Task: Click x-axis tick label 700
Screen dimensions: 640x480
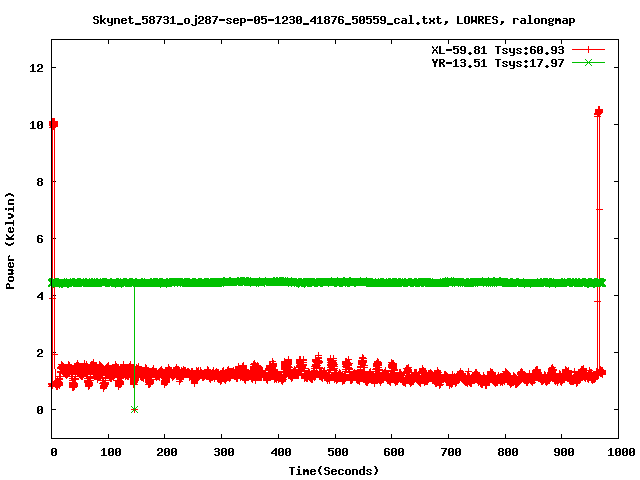Action: point(451,452)
